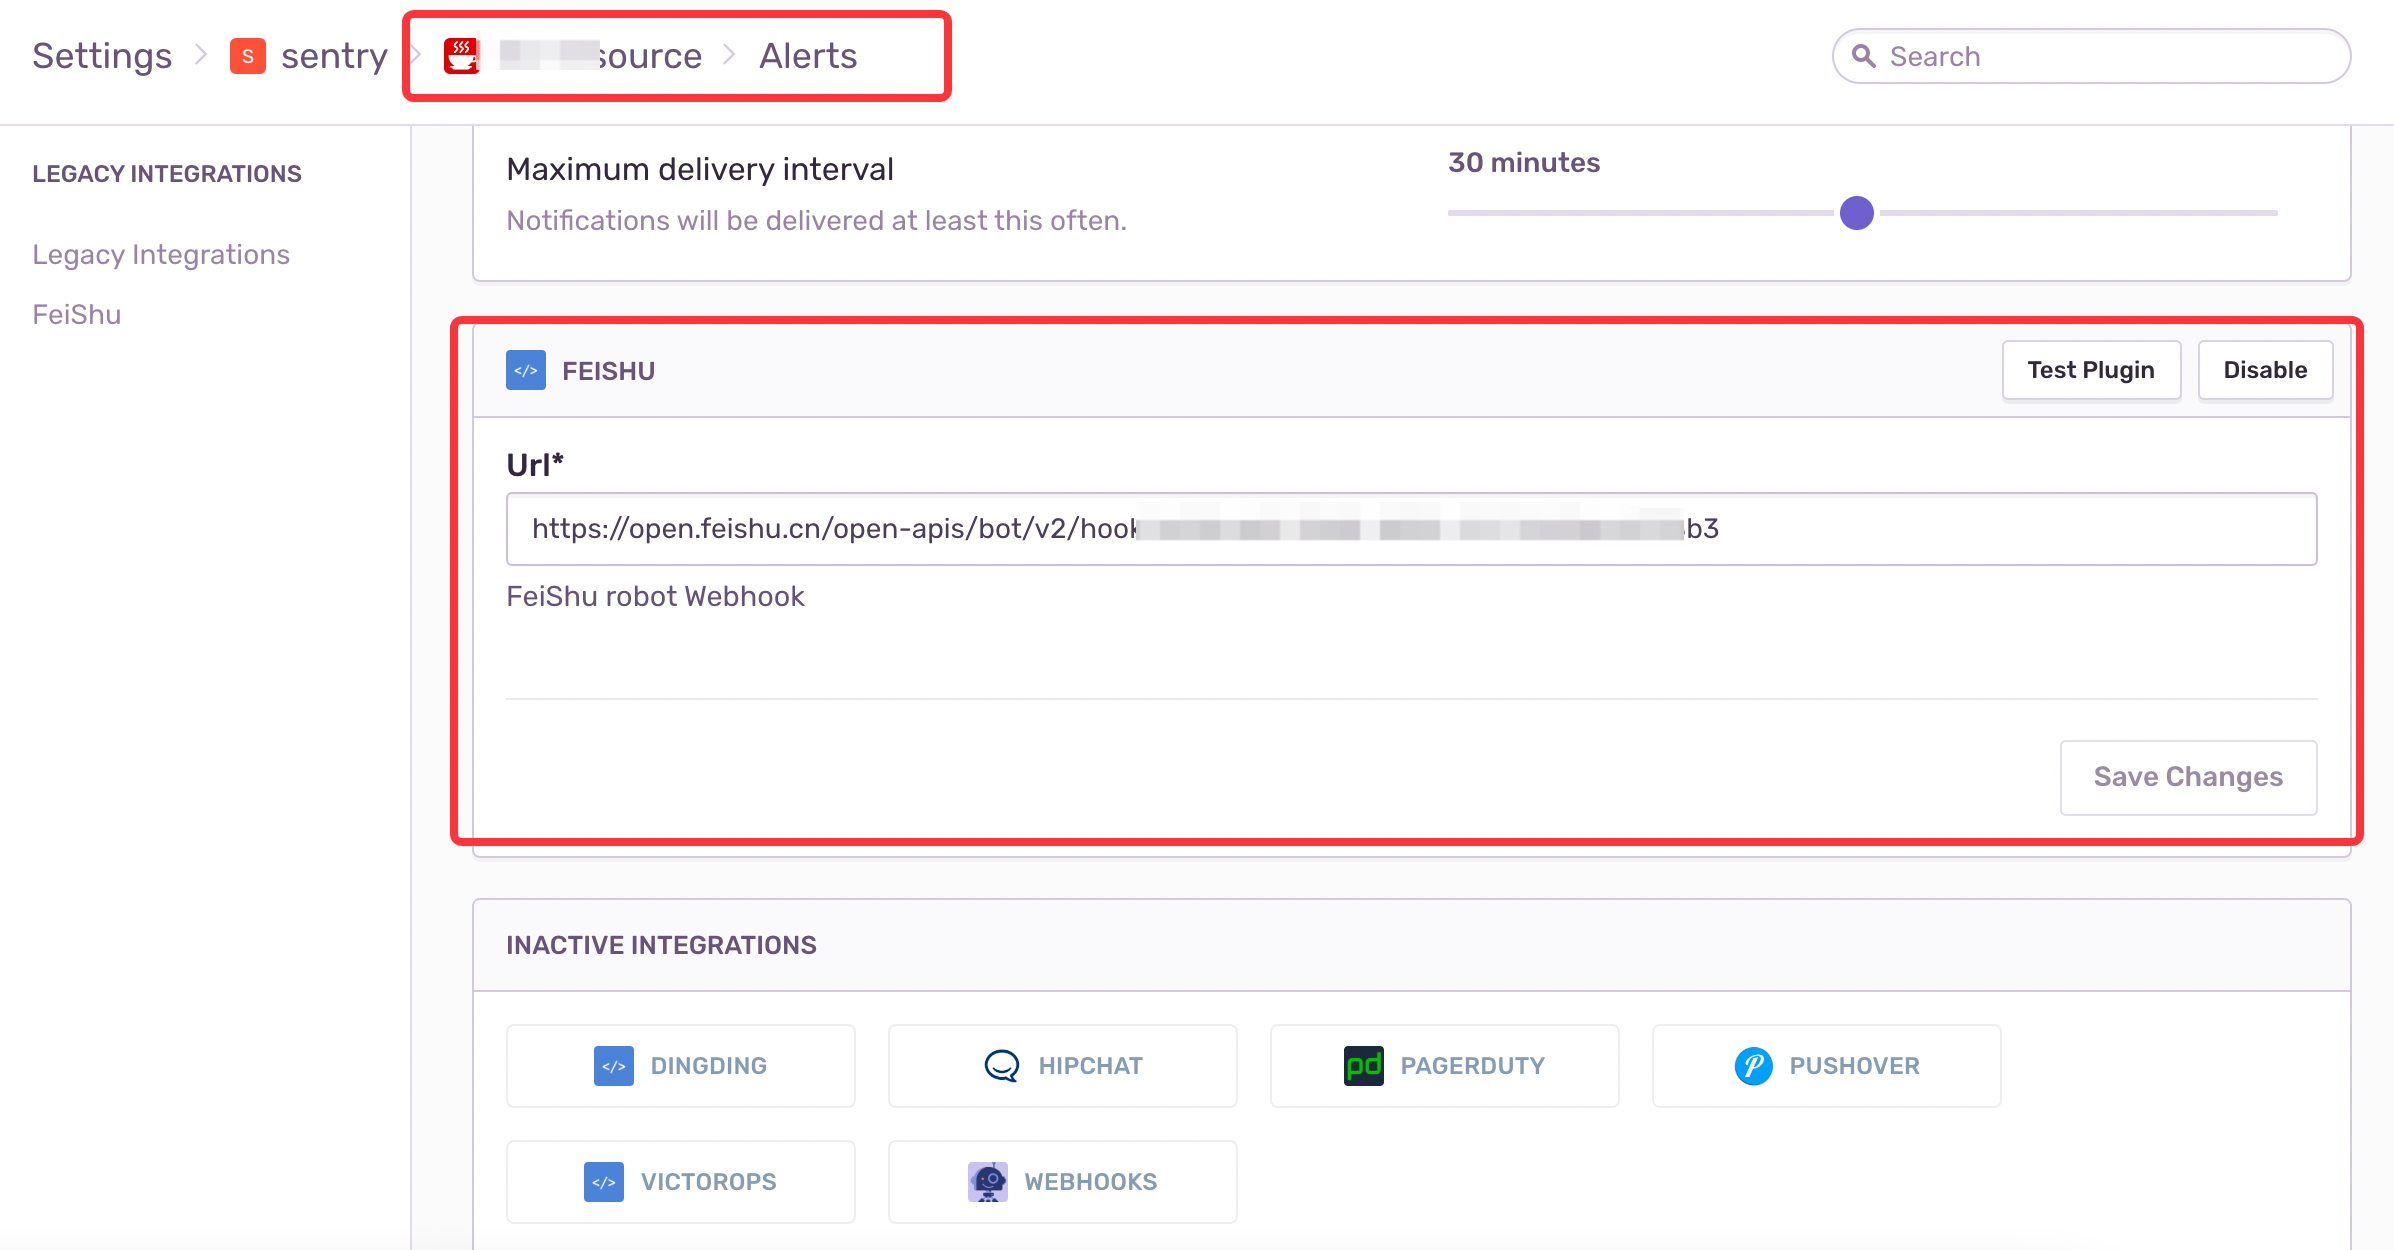Enable the VICTOROPS integration
This screenshot has width=2394, height=1250.
(681, 1182)
